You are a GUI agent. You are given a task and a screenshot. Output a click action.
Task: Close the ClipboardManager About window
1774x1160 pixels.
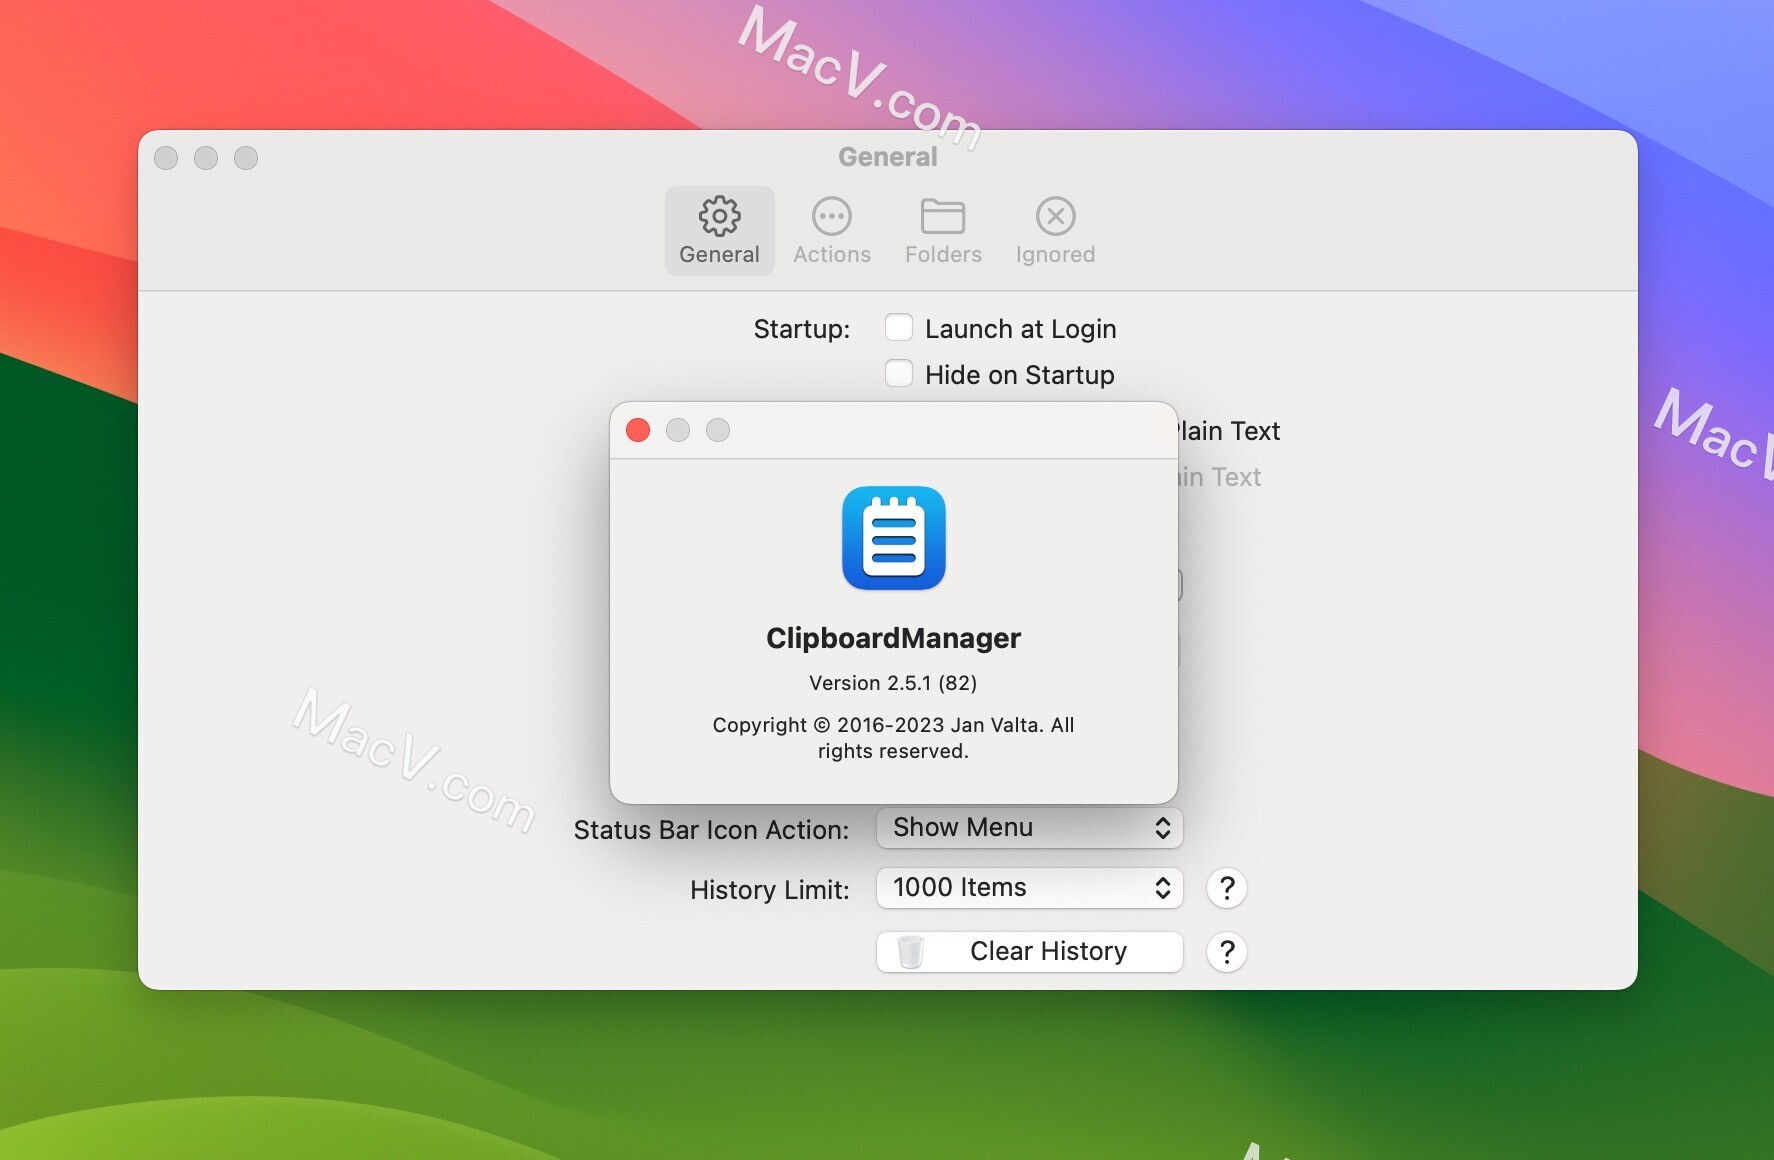(x=638, y=430)
